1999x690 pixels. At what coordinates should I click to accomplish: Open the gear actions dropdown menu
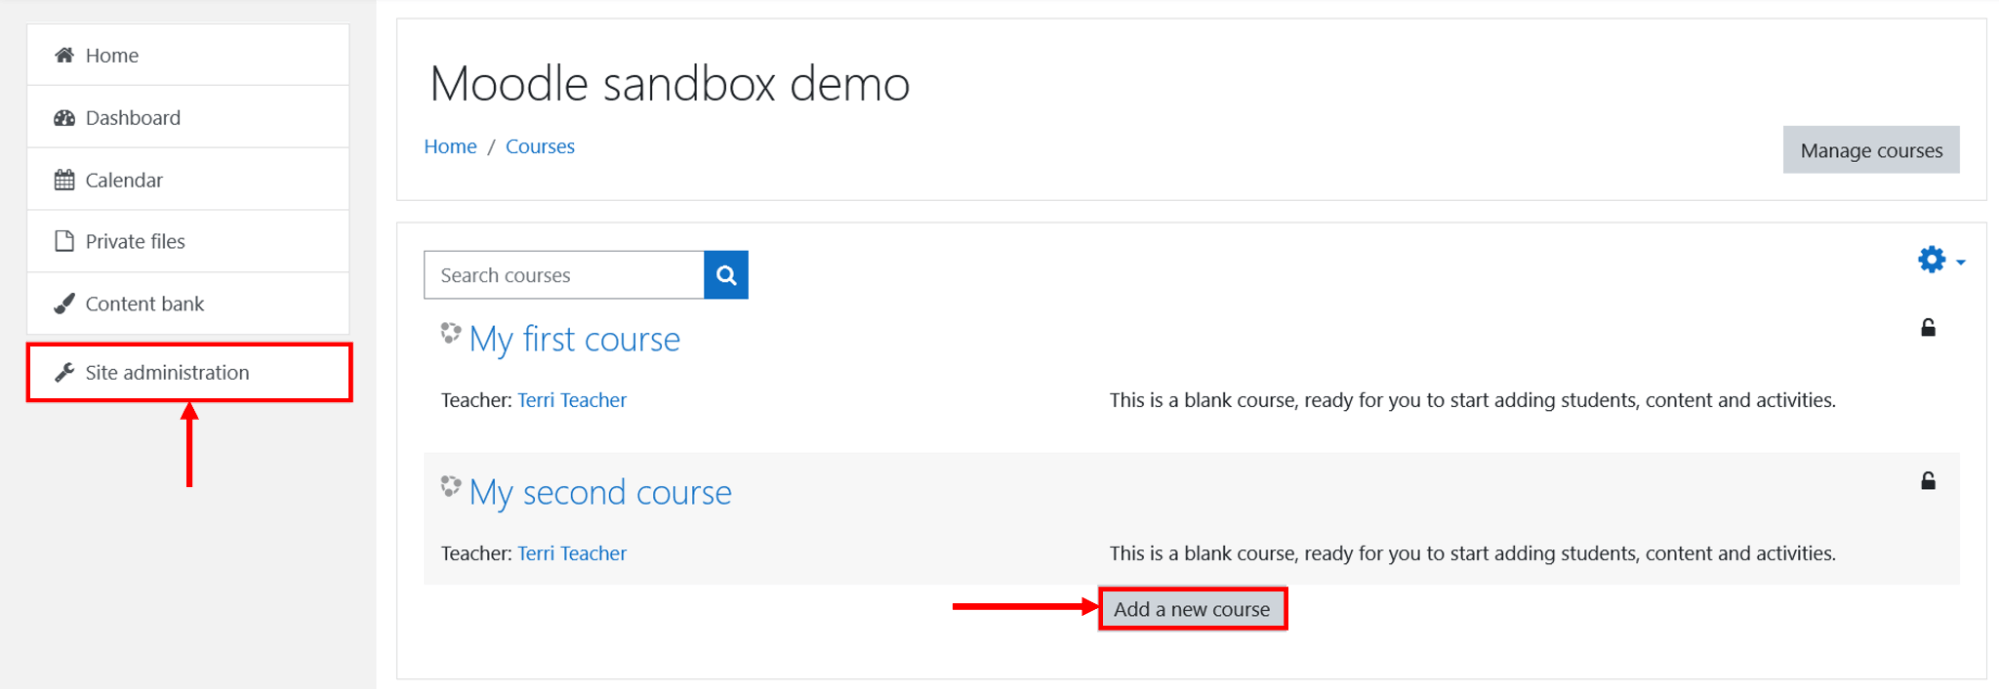[1941, 260]
